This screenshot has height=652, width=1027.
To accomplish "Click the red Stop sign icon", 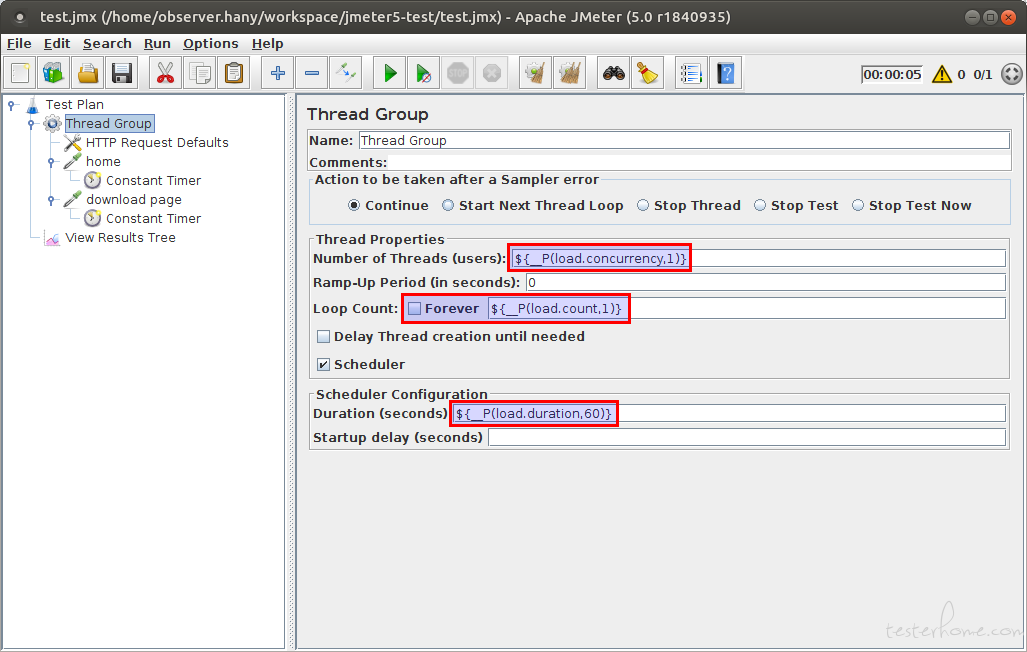I will tap(458, 73).
